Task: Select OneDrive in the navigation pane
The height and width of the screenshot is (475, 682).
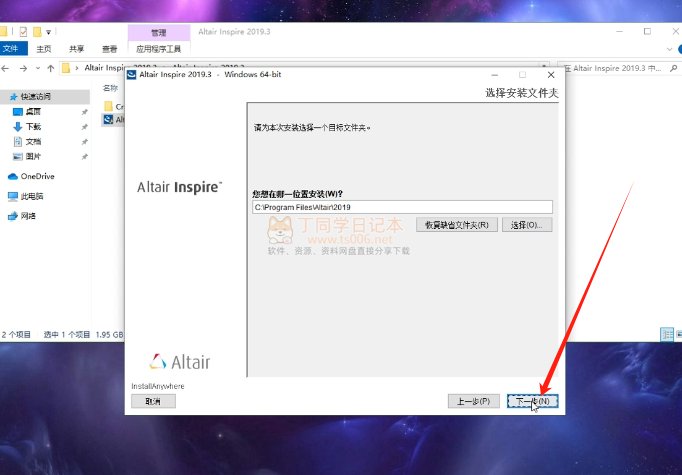Action: tap(37, 176)
